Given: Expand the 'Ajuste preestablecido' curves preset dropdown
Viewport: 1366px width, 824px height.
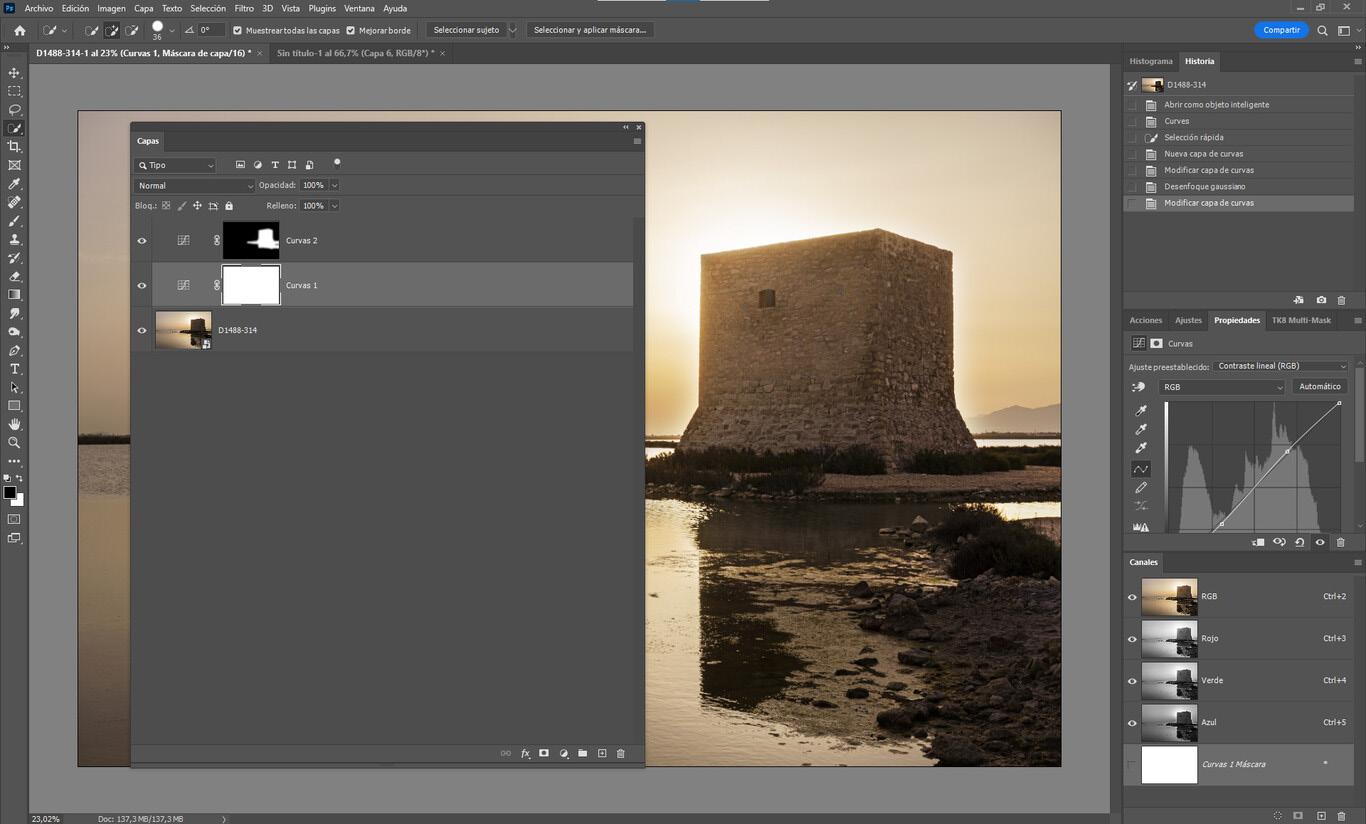Looking at the screenshot, I should (x=1281, y=366).
